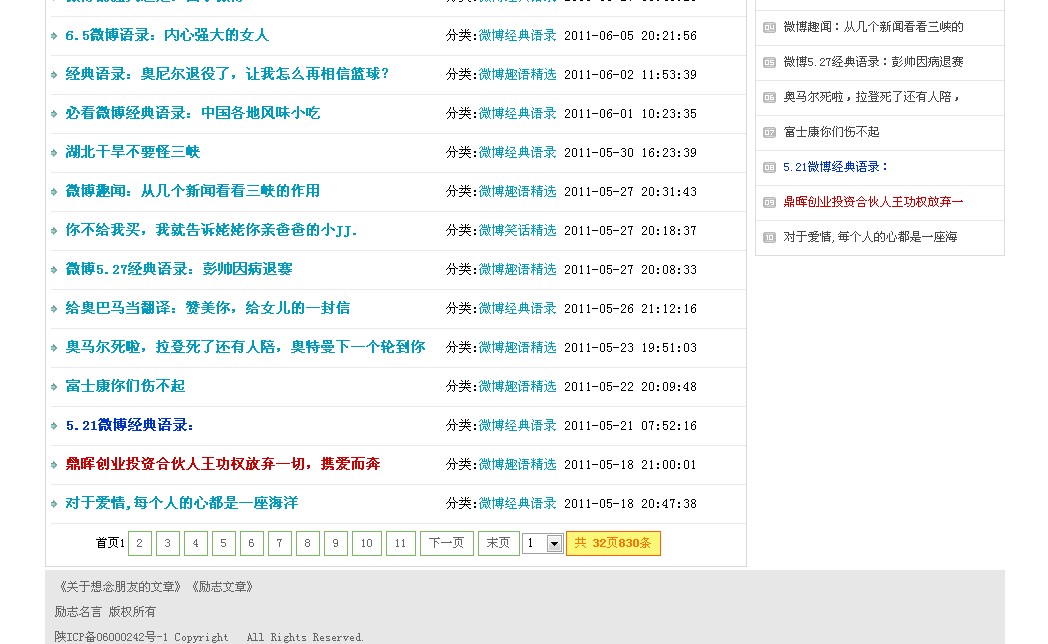Click category 微博笑话精选 dated 2011-05-27
The width and height of the screenshot is (1048, 644).
(x=517, y=230)
